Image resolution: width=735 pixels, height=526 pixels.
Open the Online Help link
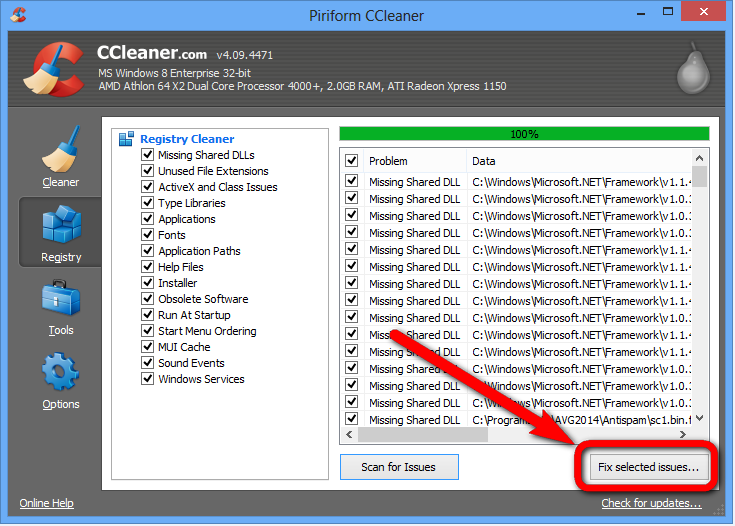click(46, 503)
